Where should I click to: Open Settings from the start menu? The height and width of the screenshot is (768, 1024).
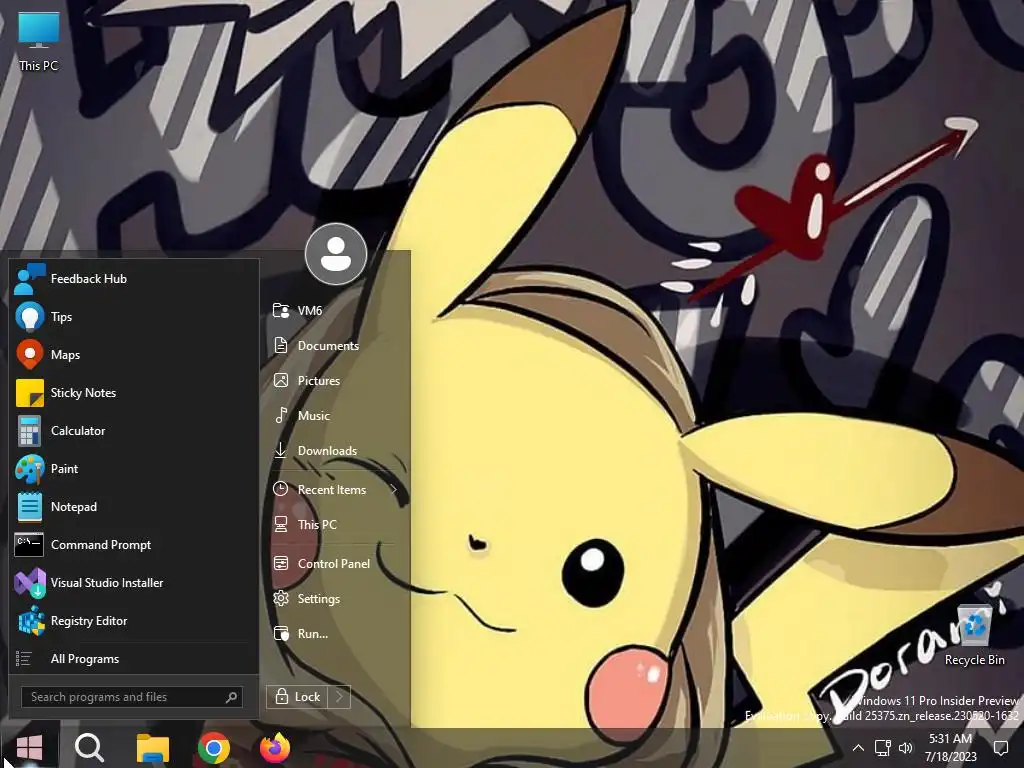coord(336,599)
